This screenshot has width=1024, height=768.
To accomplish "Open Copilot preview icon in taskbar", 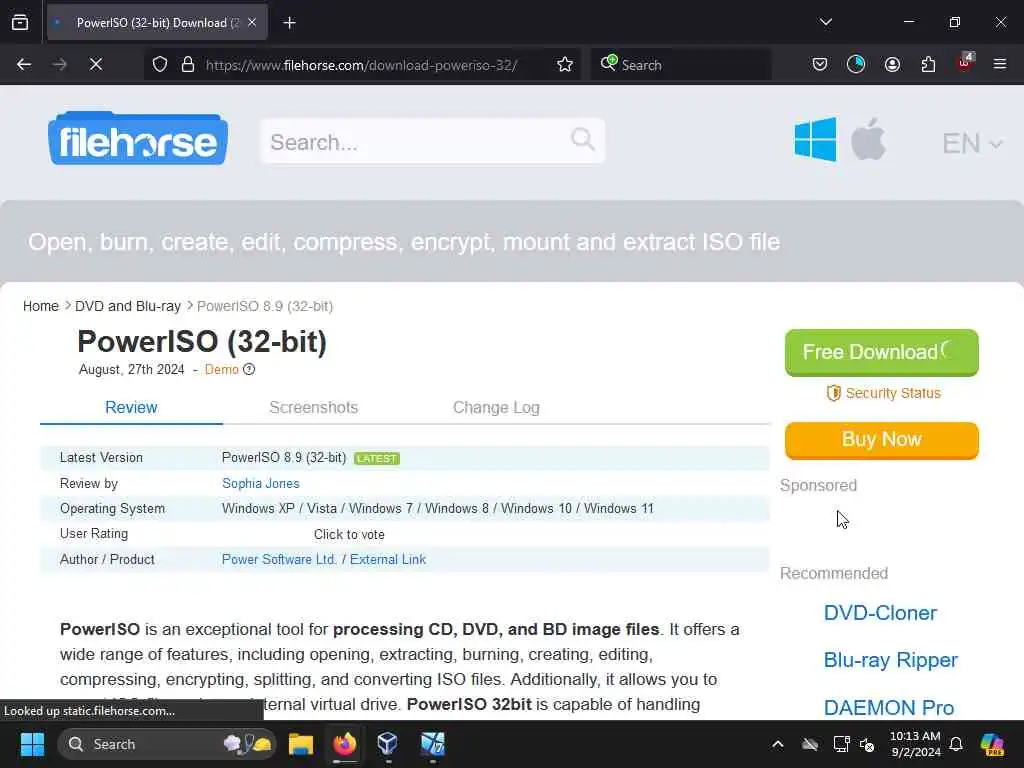I will pos(992,744).
